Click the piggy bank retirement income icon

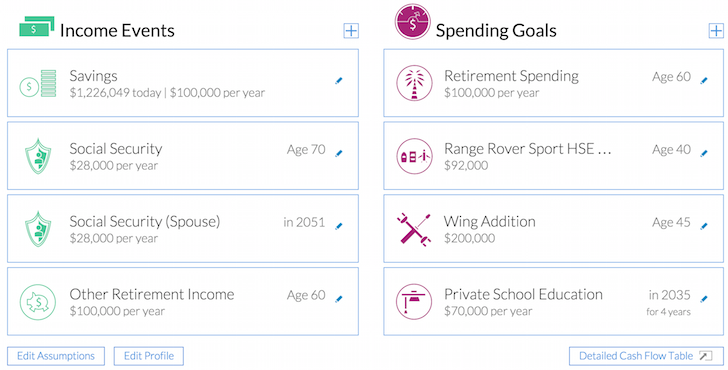tap(38, 302)
